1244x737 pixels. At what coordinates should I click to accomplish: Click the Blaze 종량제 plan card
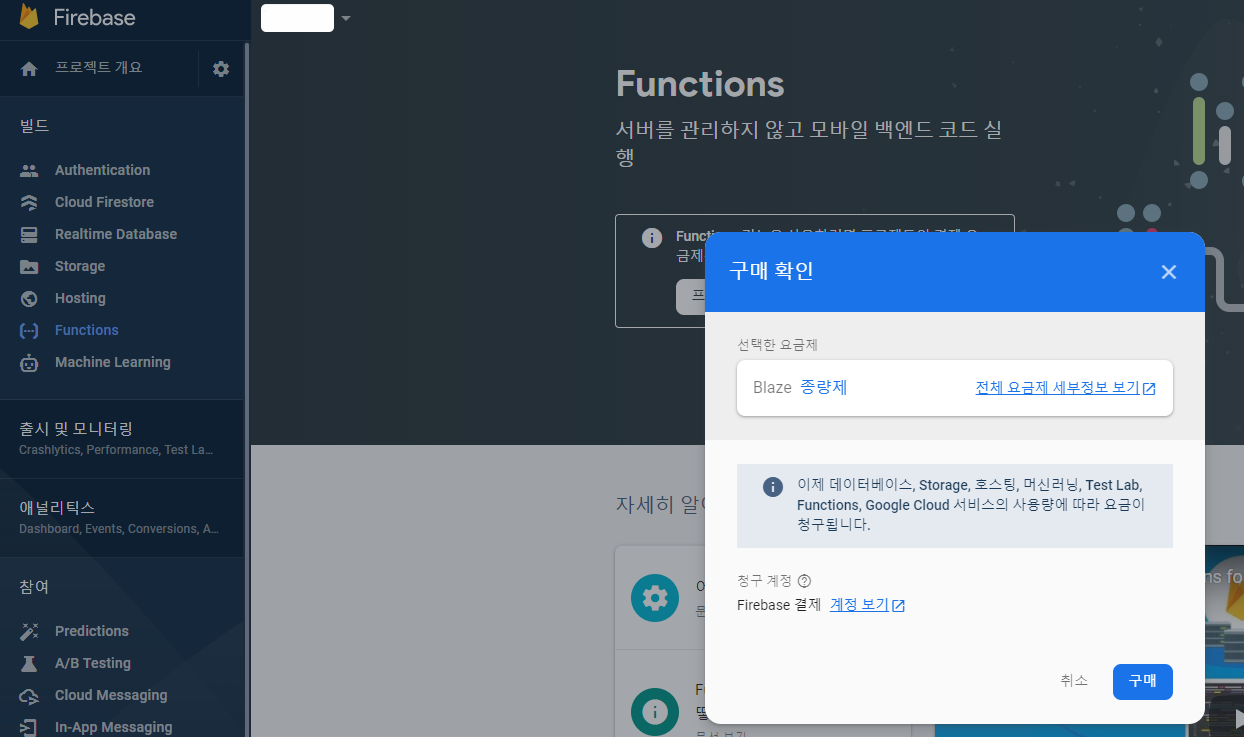(955, 388)
